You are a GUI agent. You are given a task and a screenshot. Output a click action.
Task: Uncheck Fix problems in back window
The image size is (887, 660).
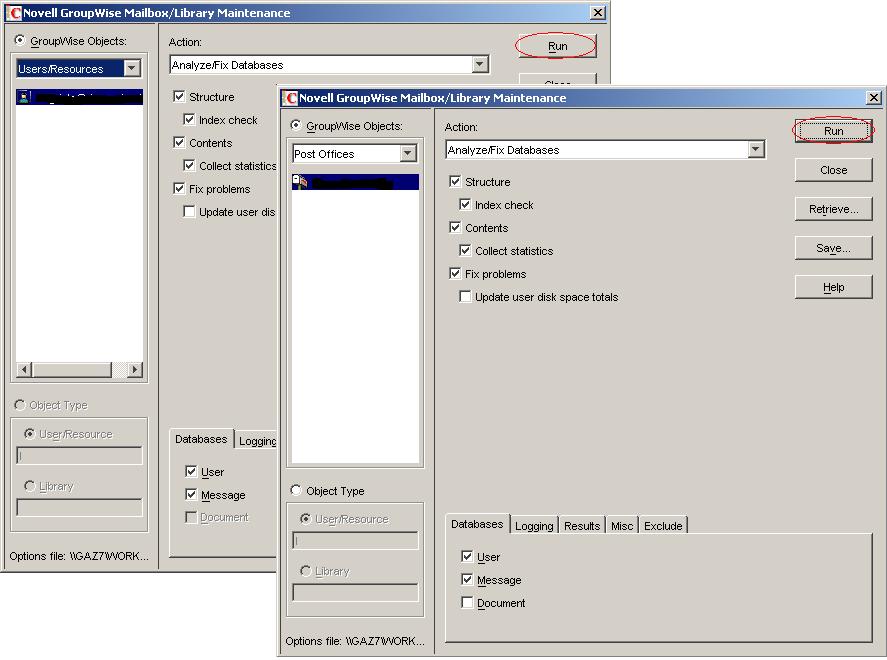[x=179, y=189]
